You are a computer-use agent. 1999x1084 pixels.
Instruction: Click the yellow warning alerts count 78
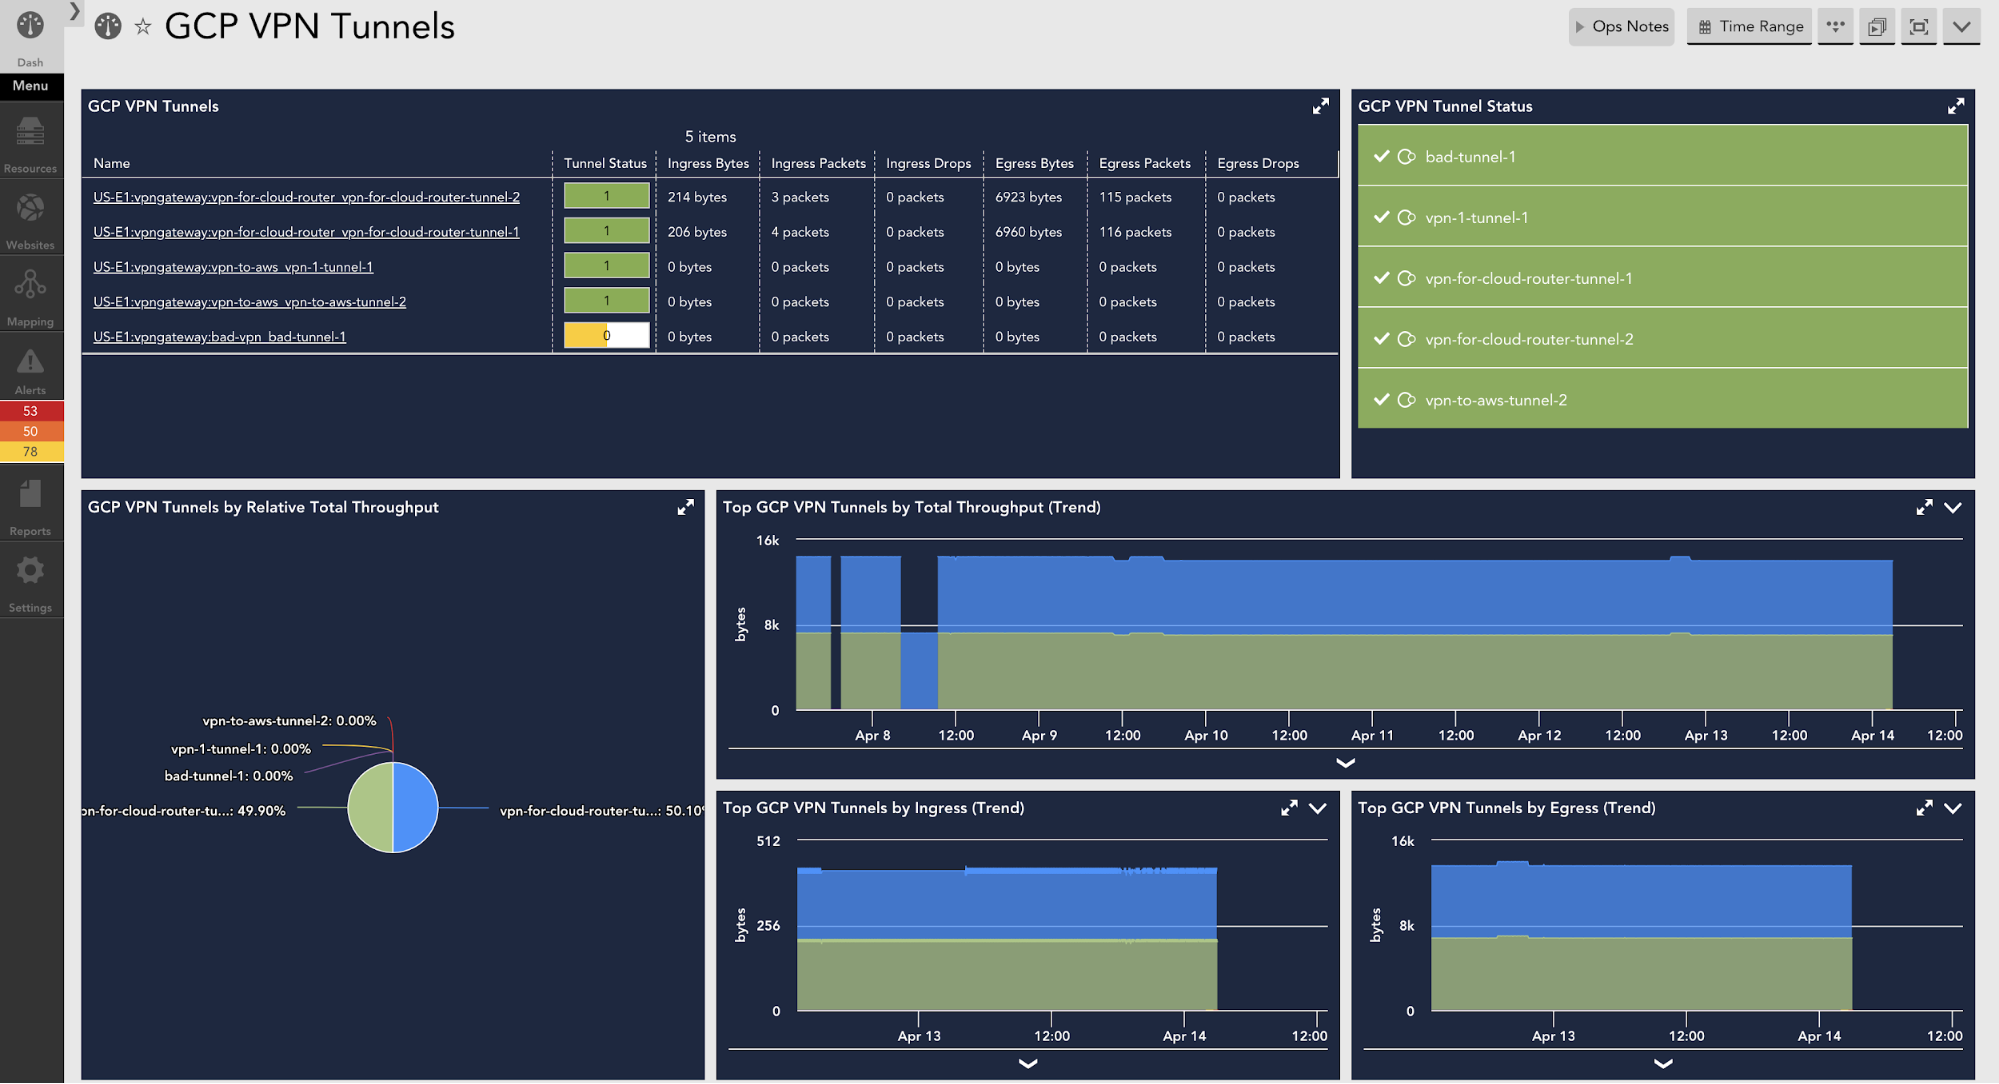31,451
